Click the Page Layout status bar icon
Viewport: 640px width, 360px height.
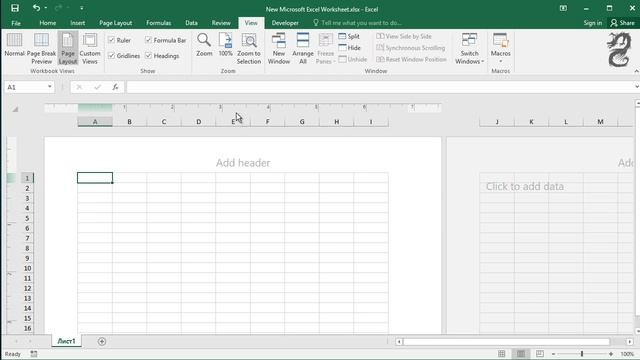click(521, 354)
